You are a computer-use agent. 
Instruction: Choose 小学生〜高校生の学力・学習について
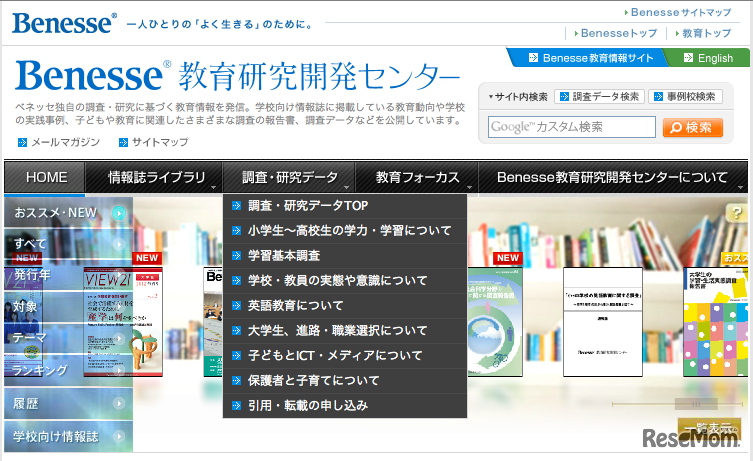(345, 230)
